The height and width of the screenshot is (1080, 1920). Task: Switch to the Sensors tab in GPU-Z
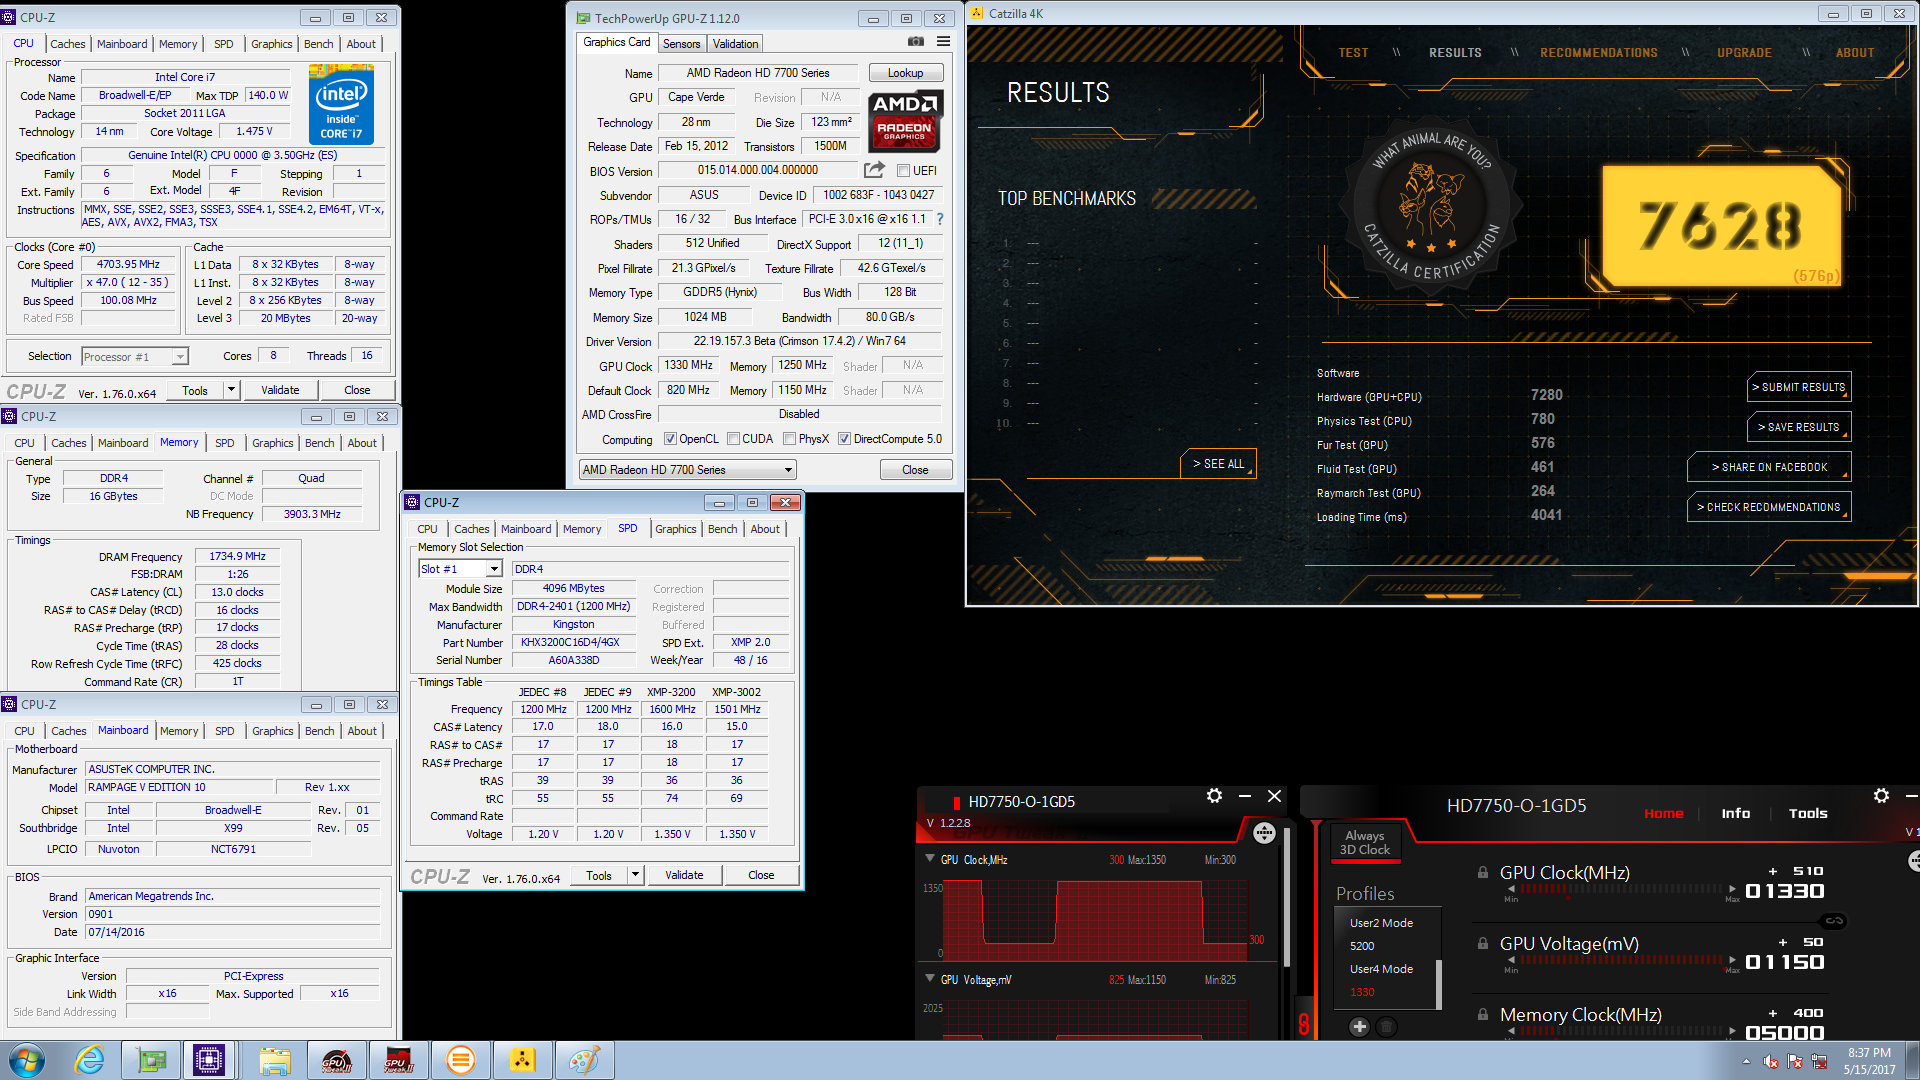pyautogui.click(x=681, y=44)
